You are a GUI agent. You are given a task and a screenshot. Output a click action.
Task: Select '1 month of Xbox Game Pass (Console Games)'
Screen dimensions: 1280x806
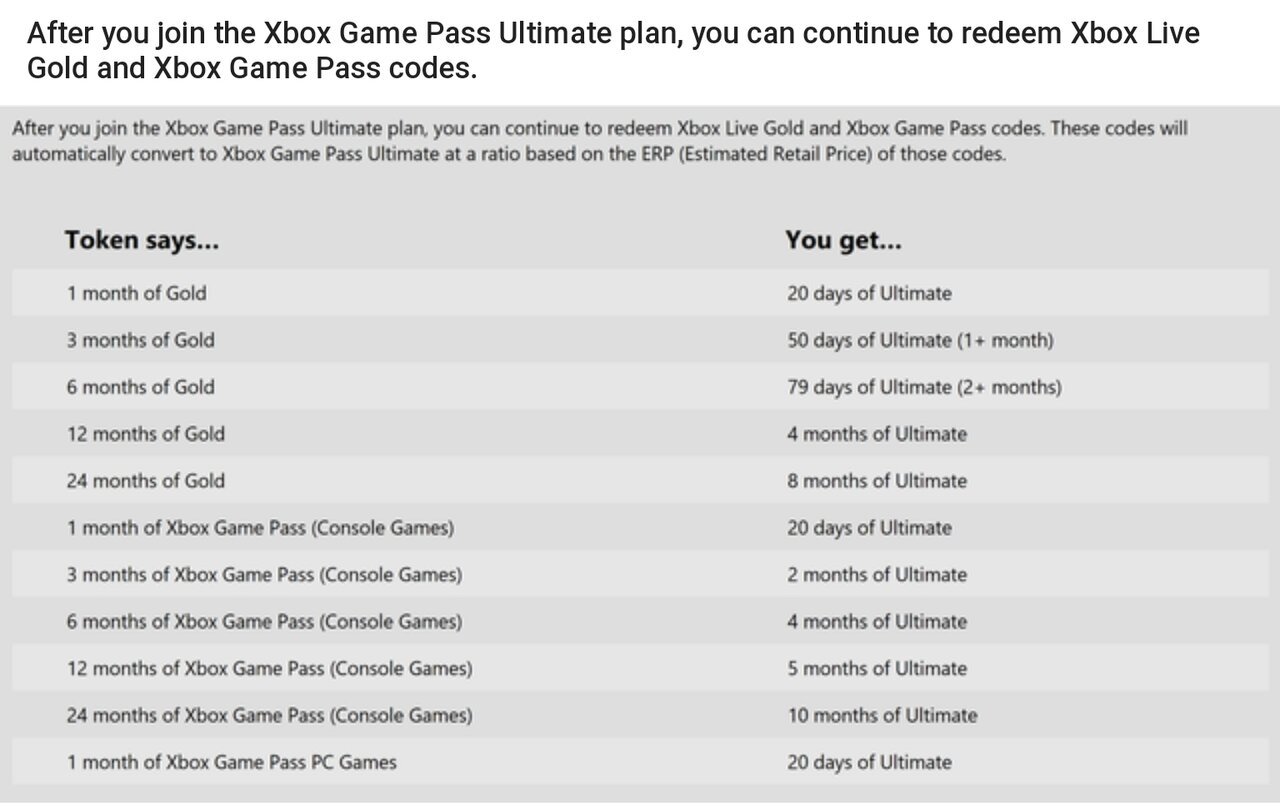click(x=260, y=528)
